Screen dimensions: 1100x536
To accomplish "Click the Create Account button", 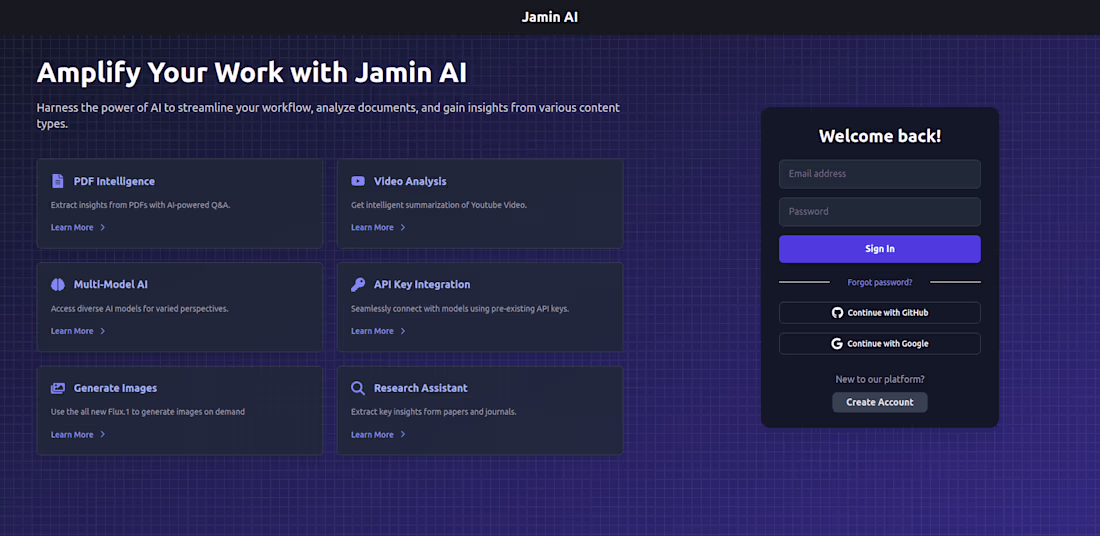I will point(880,402).
